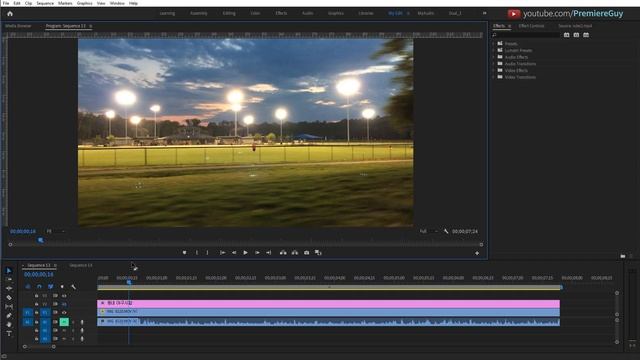The height and width of the screenshot is (360, 640).
Task: Select the Selection tool arrow
Action: 9,271
